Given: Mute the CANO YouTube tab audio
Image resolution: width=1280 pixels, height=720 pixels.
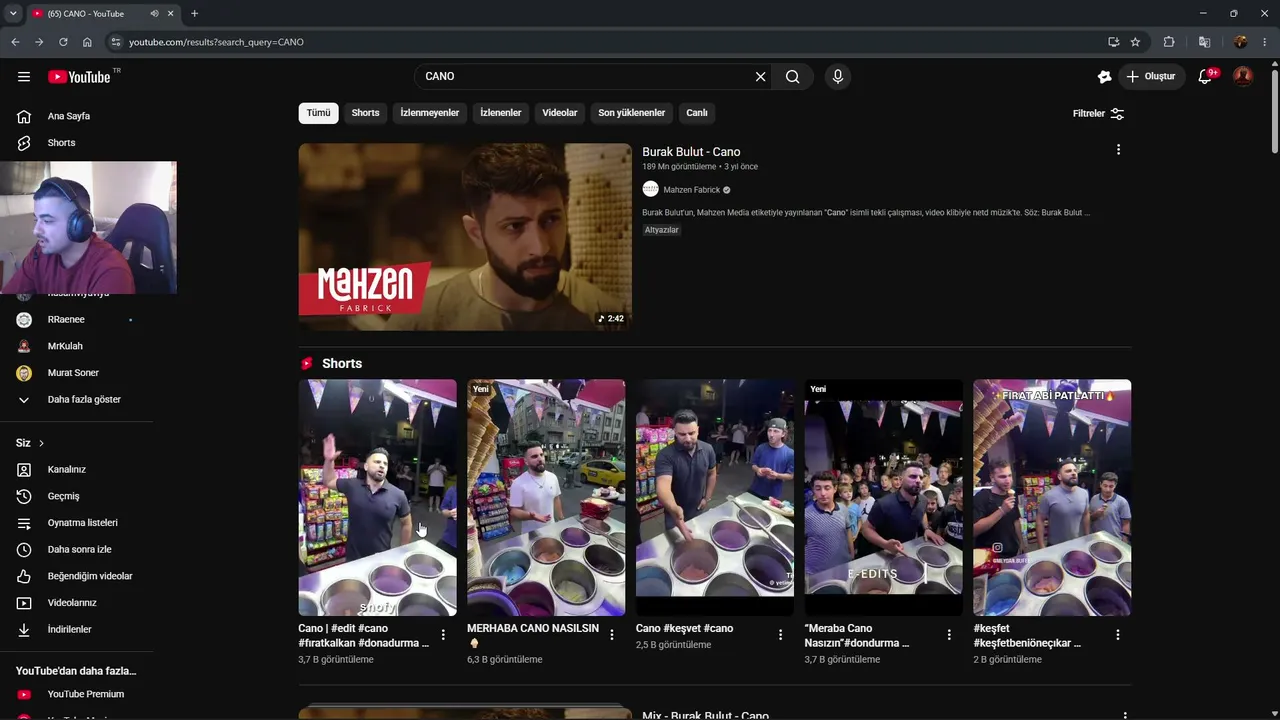Looking at the screenshot, I should 154,14.
